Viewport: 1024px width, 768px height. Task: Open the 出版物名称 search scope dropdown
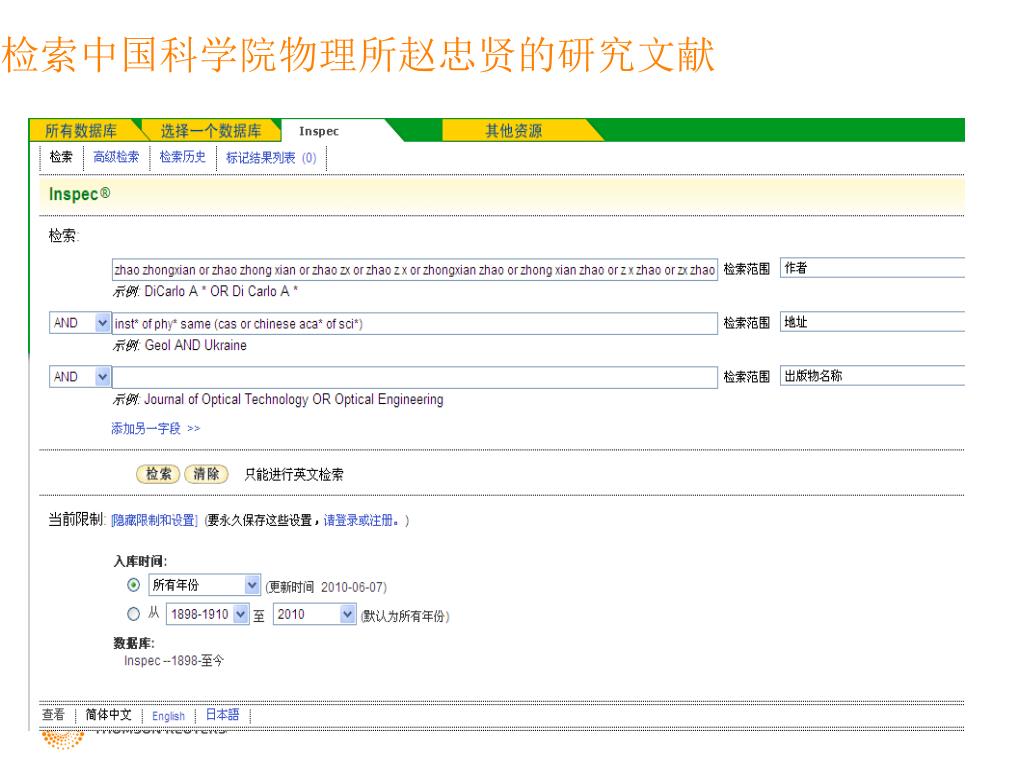(x=872, y=376)
